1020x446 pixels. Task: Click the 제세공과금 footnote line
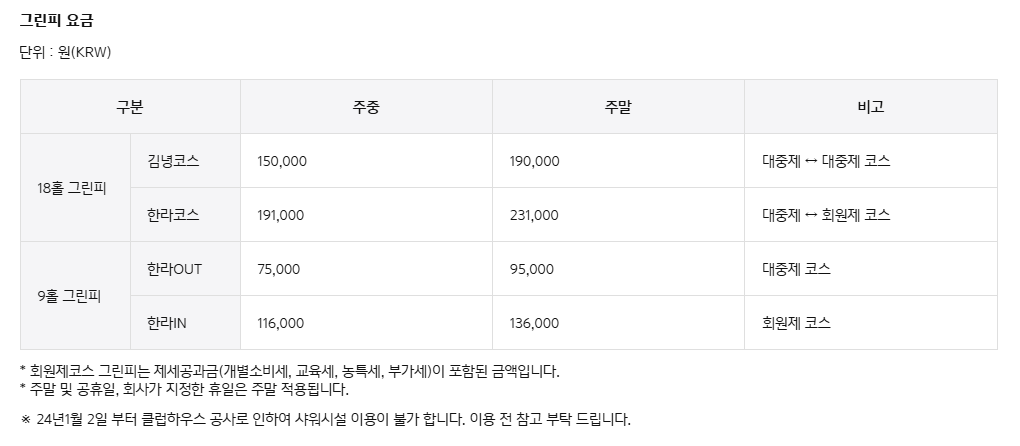(x=289, y=371)
